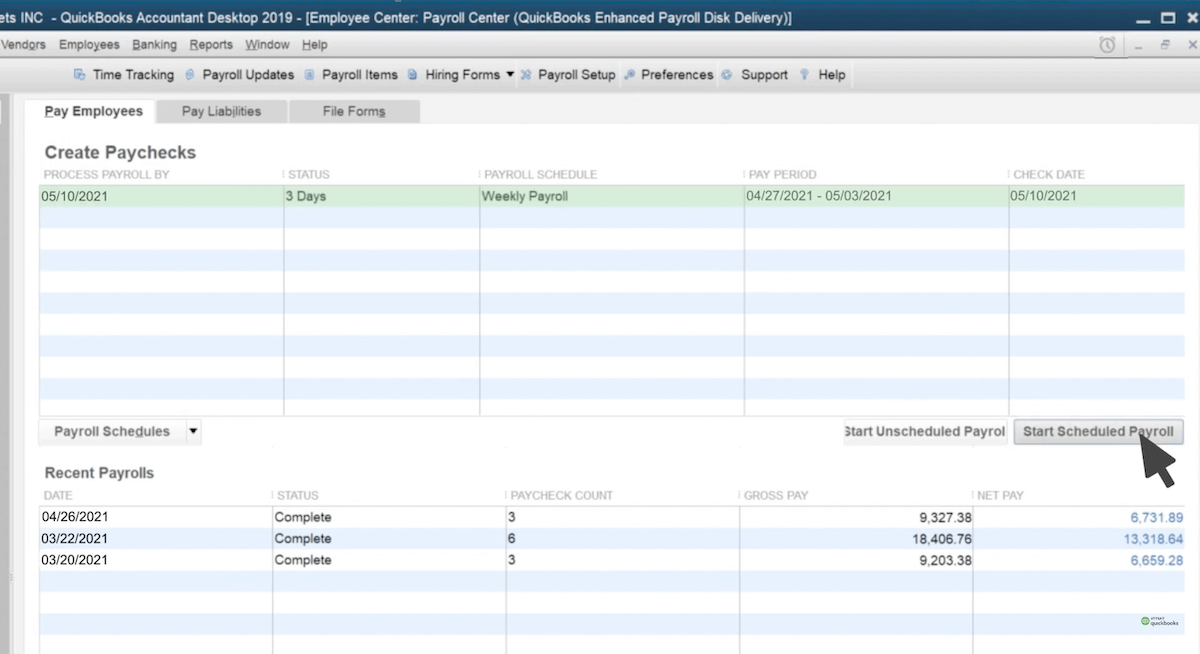Minimize the inner Payroll Center window
This screenshot has width=1200, height=654.
[x=1138, y=45]
